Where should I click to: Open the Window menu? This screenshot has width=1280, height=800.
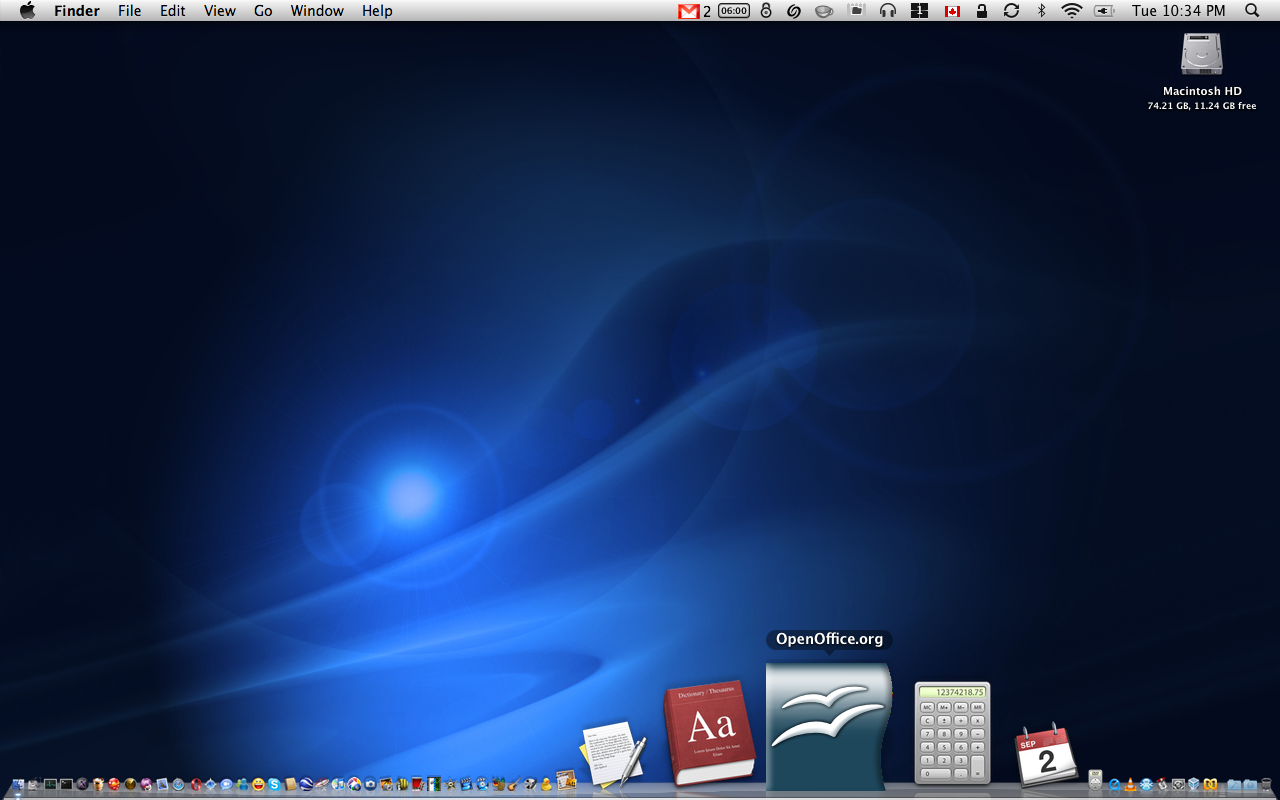click(x=317, y=11)
